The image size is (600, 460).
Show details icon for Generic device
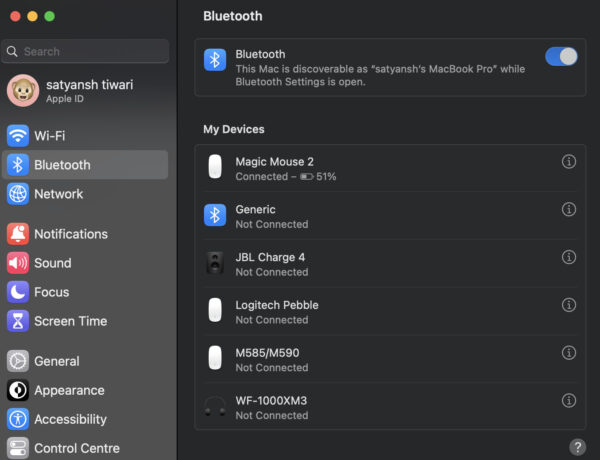569,209
